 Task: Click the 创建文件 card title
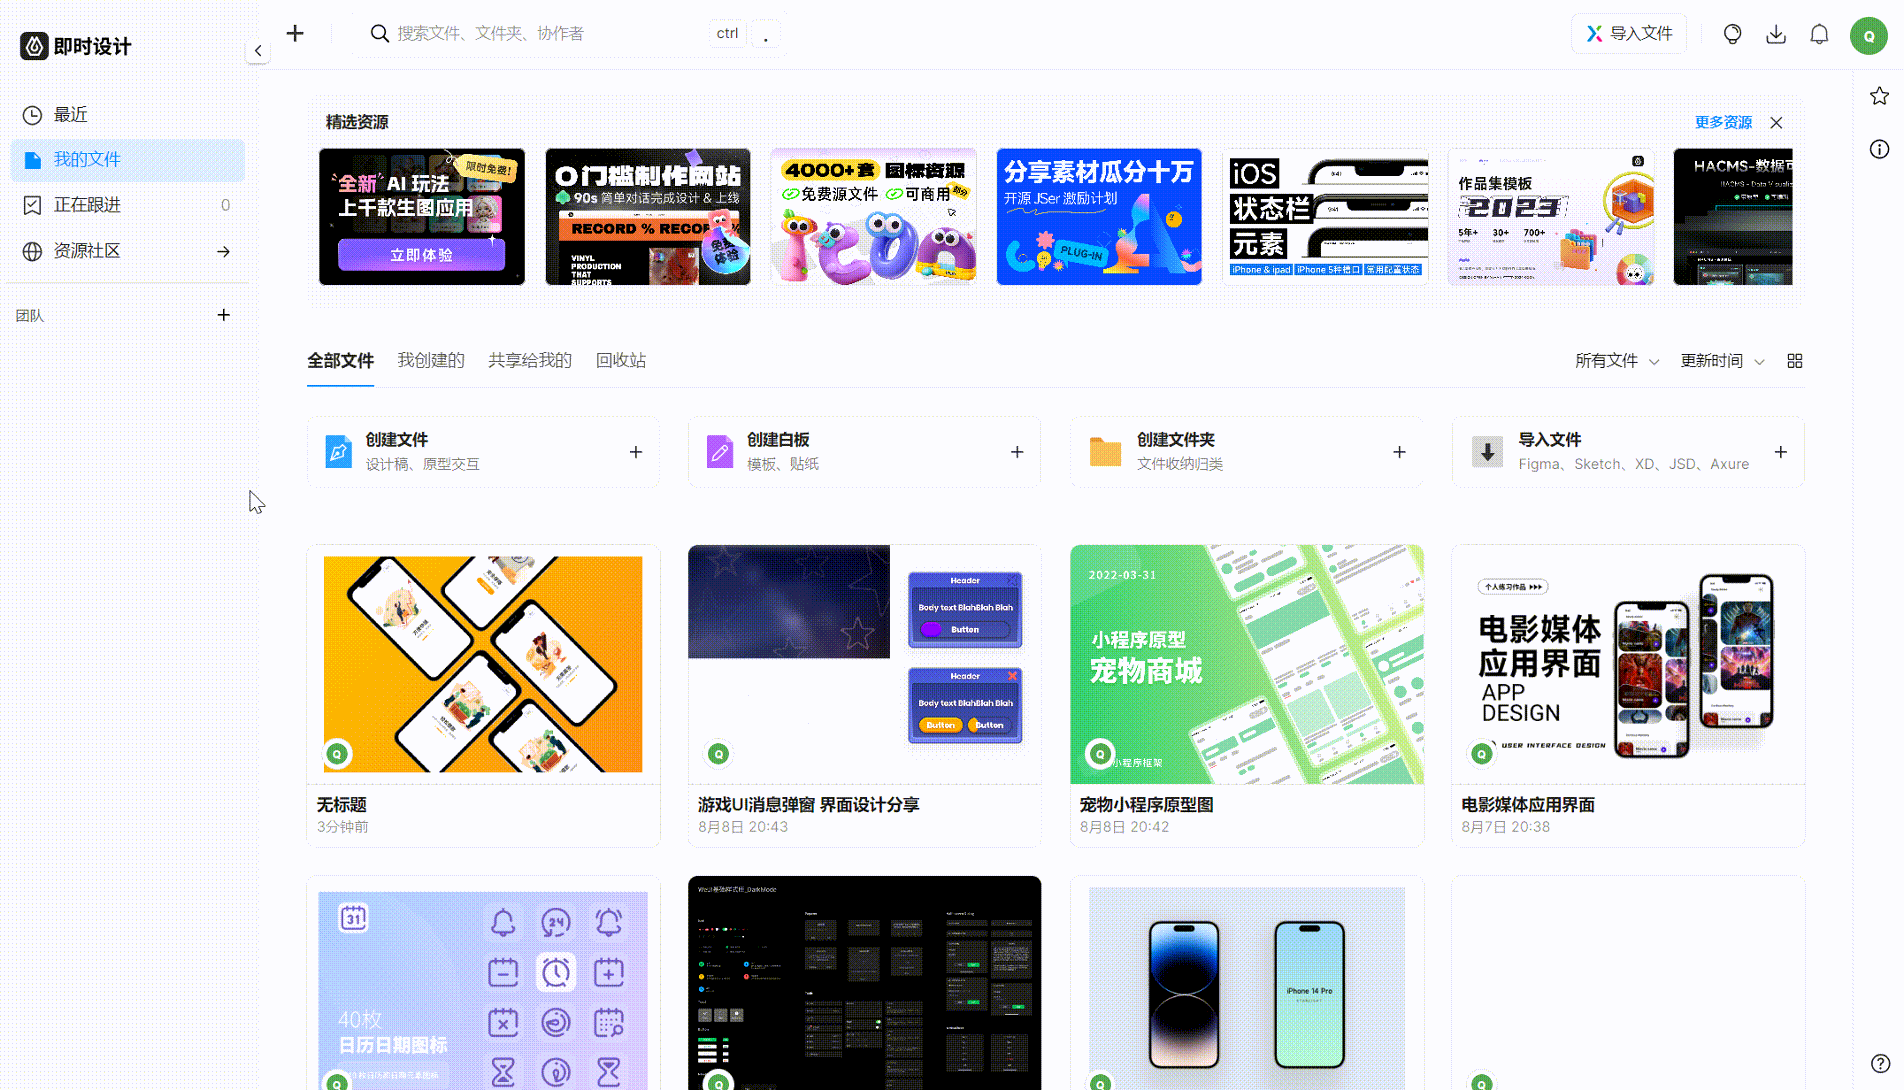point(396,440)
